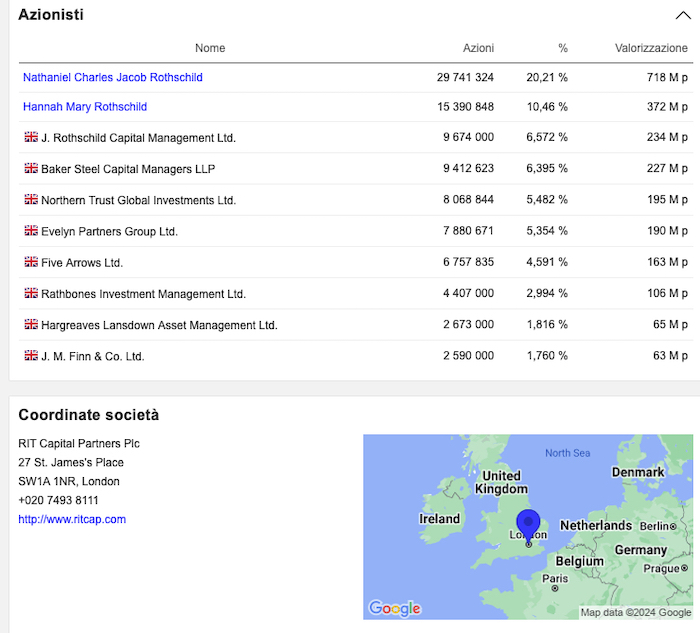
Task: Open Nathaniel Charles Jacob Rothschild profile link
Action: (x=112, y=77)
